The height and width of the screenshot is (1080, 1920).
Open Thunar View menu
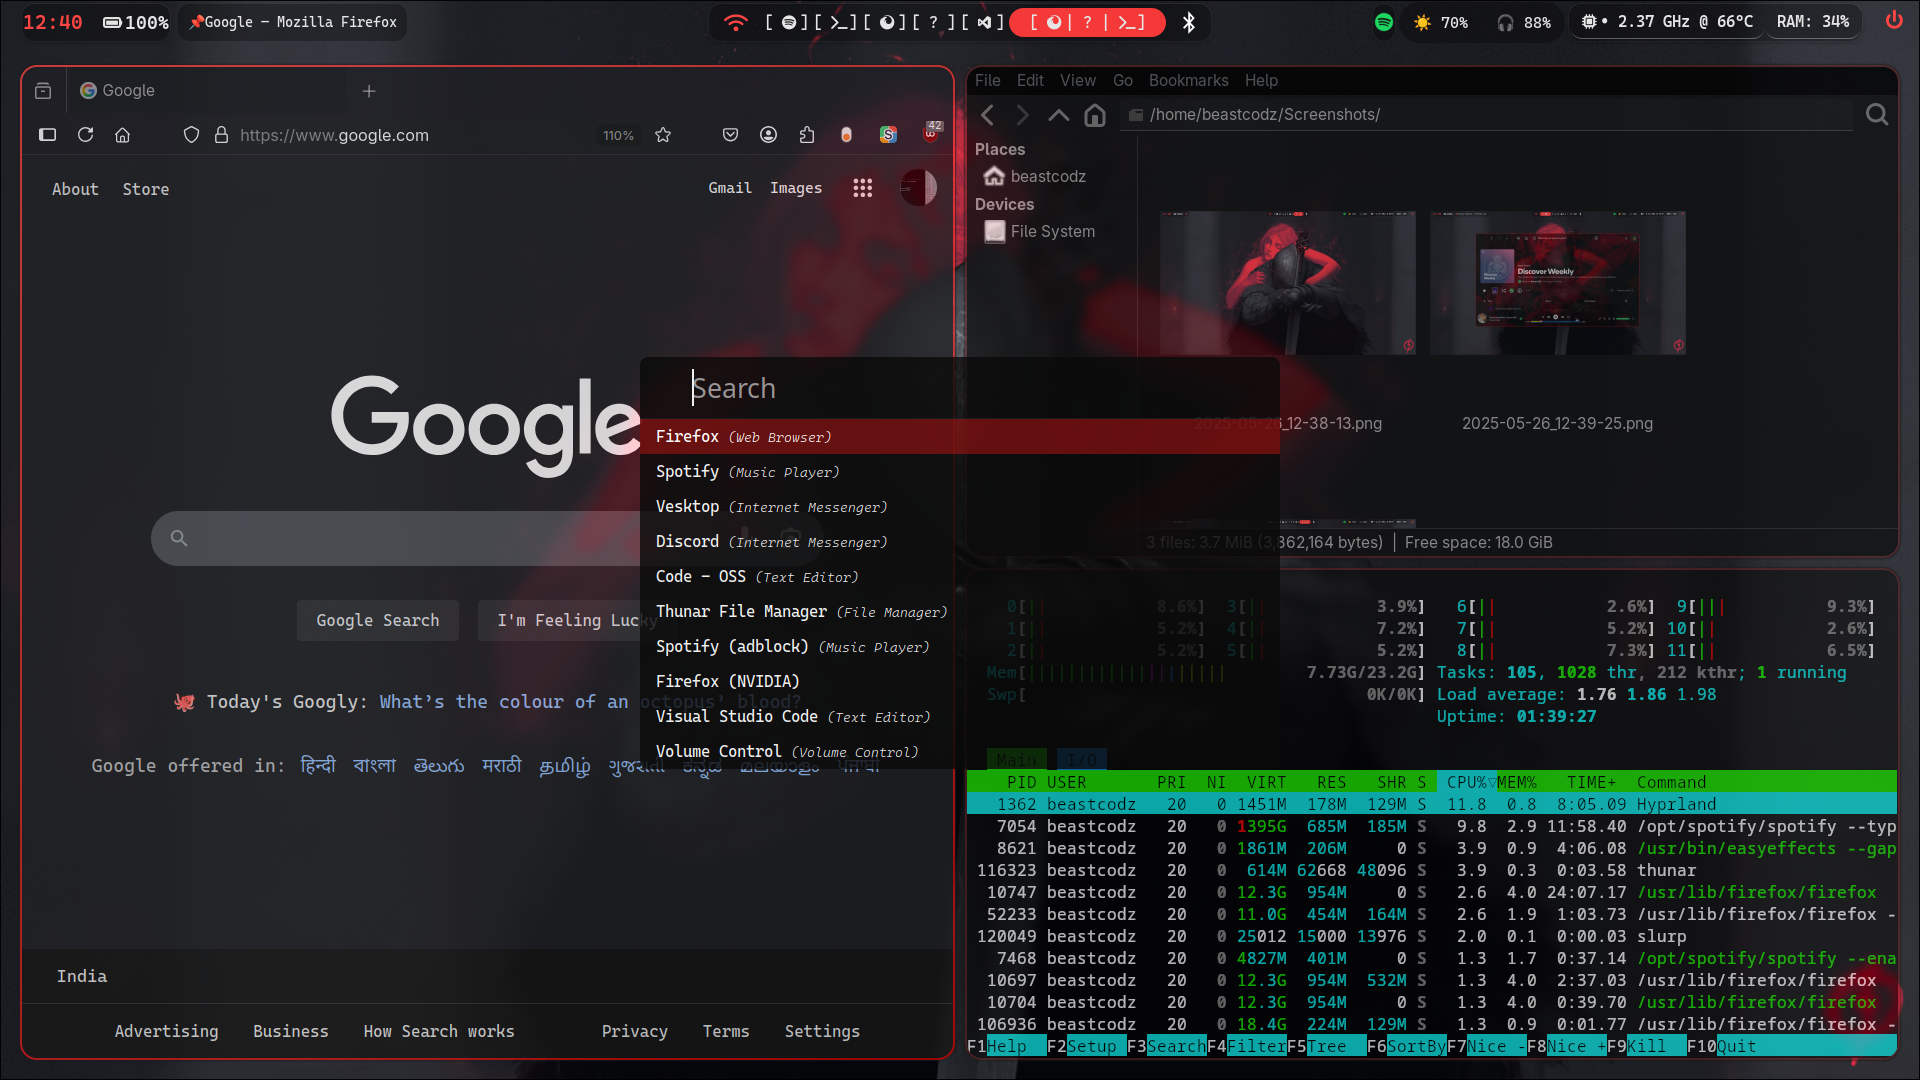click(1078, 81)
